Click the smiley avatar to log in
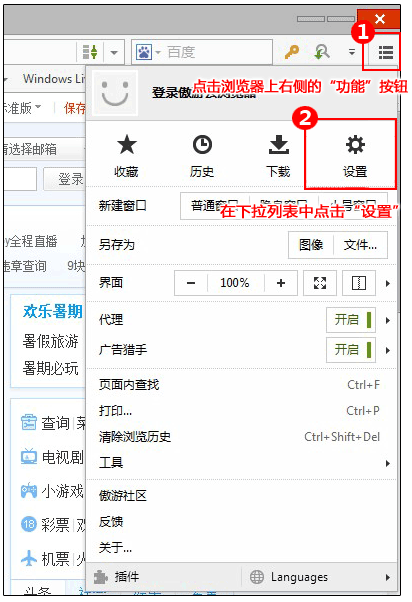This screenshot has height=602, width=412. (114, 93)
